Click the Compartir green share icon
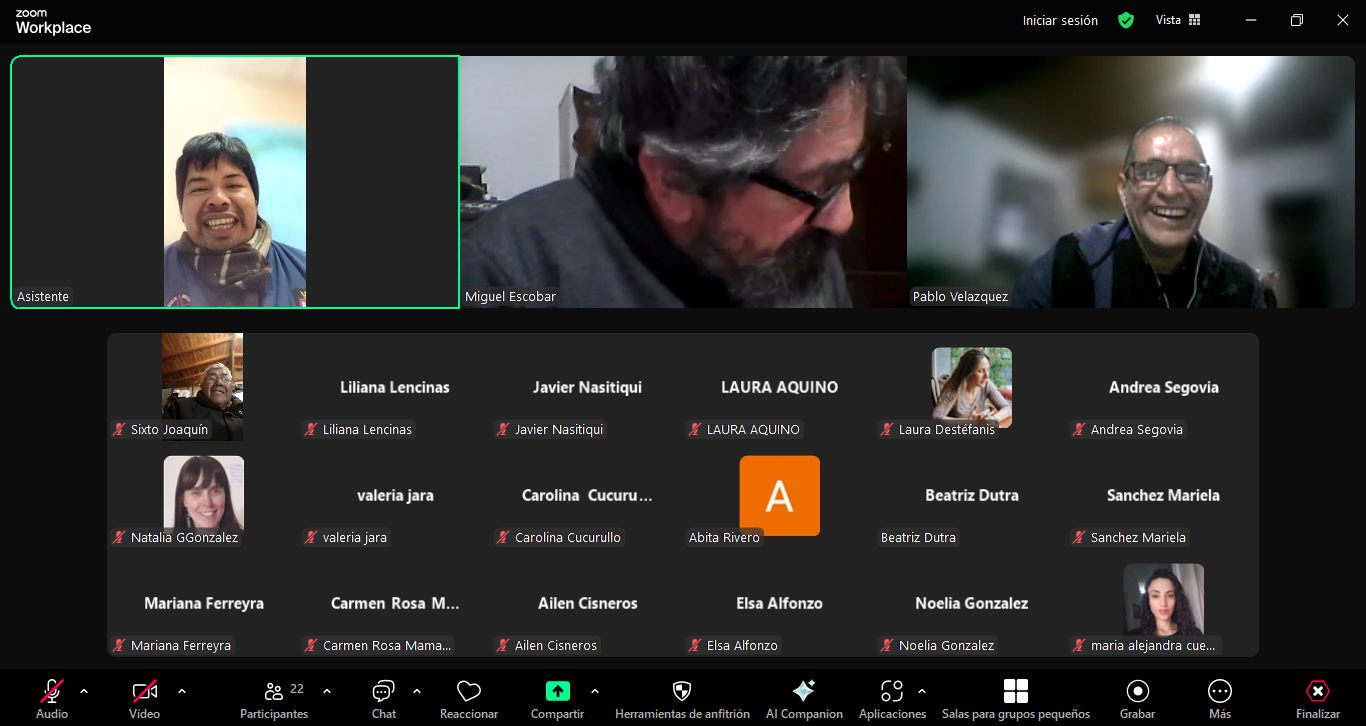1366x726 pixels. [557, 691]
